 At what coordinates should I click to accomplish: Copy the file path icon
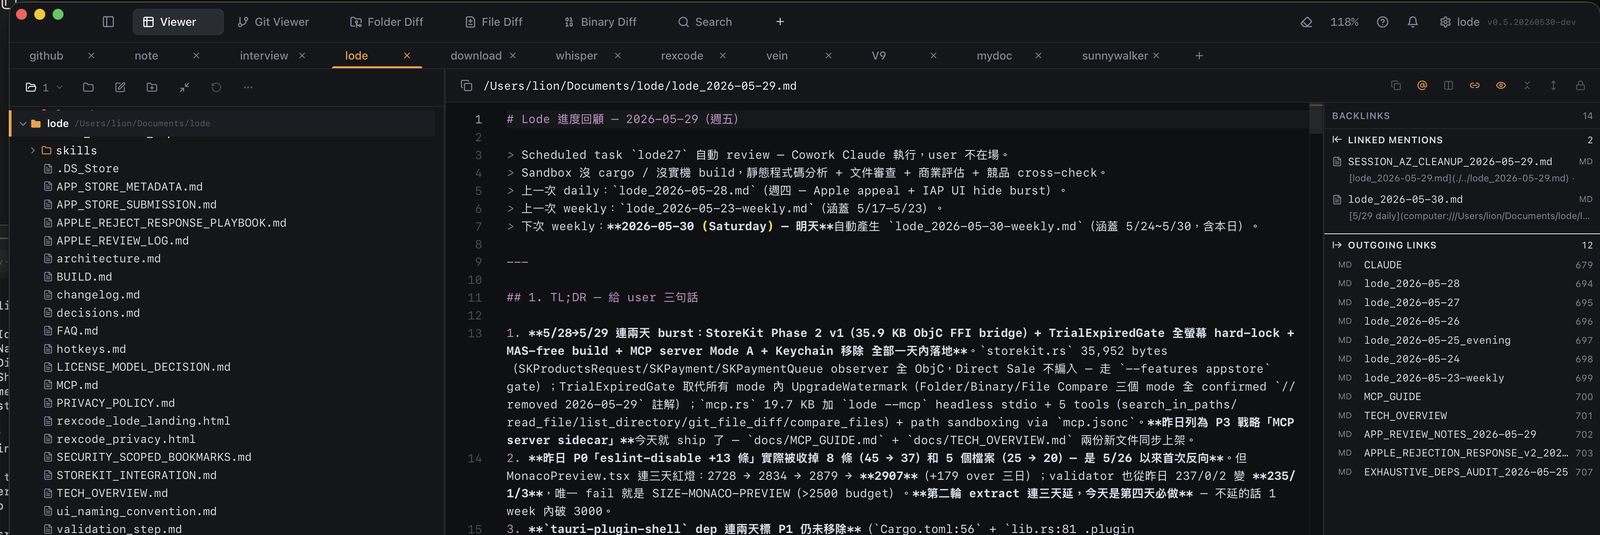pyautogui.click(x=466, y=86)
